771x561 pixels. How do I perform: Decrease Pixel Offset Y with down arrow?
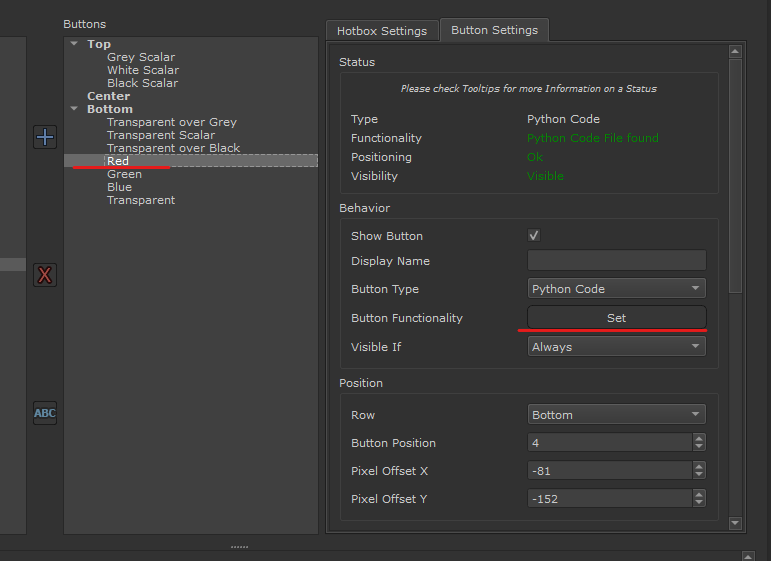pos(699,503)
